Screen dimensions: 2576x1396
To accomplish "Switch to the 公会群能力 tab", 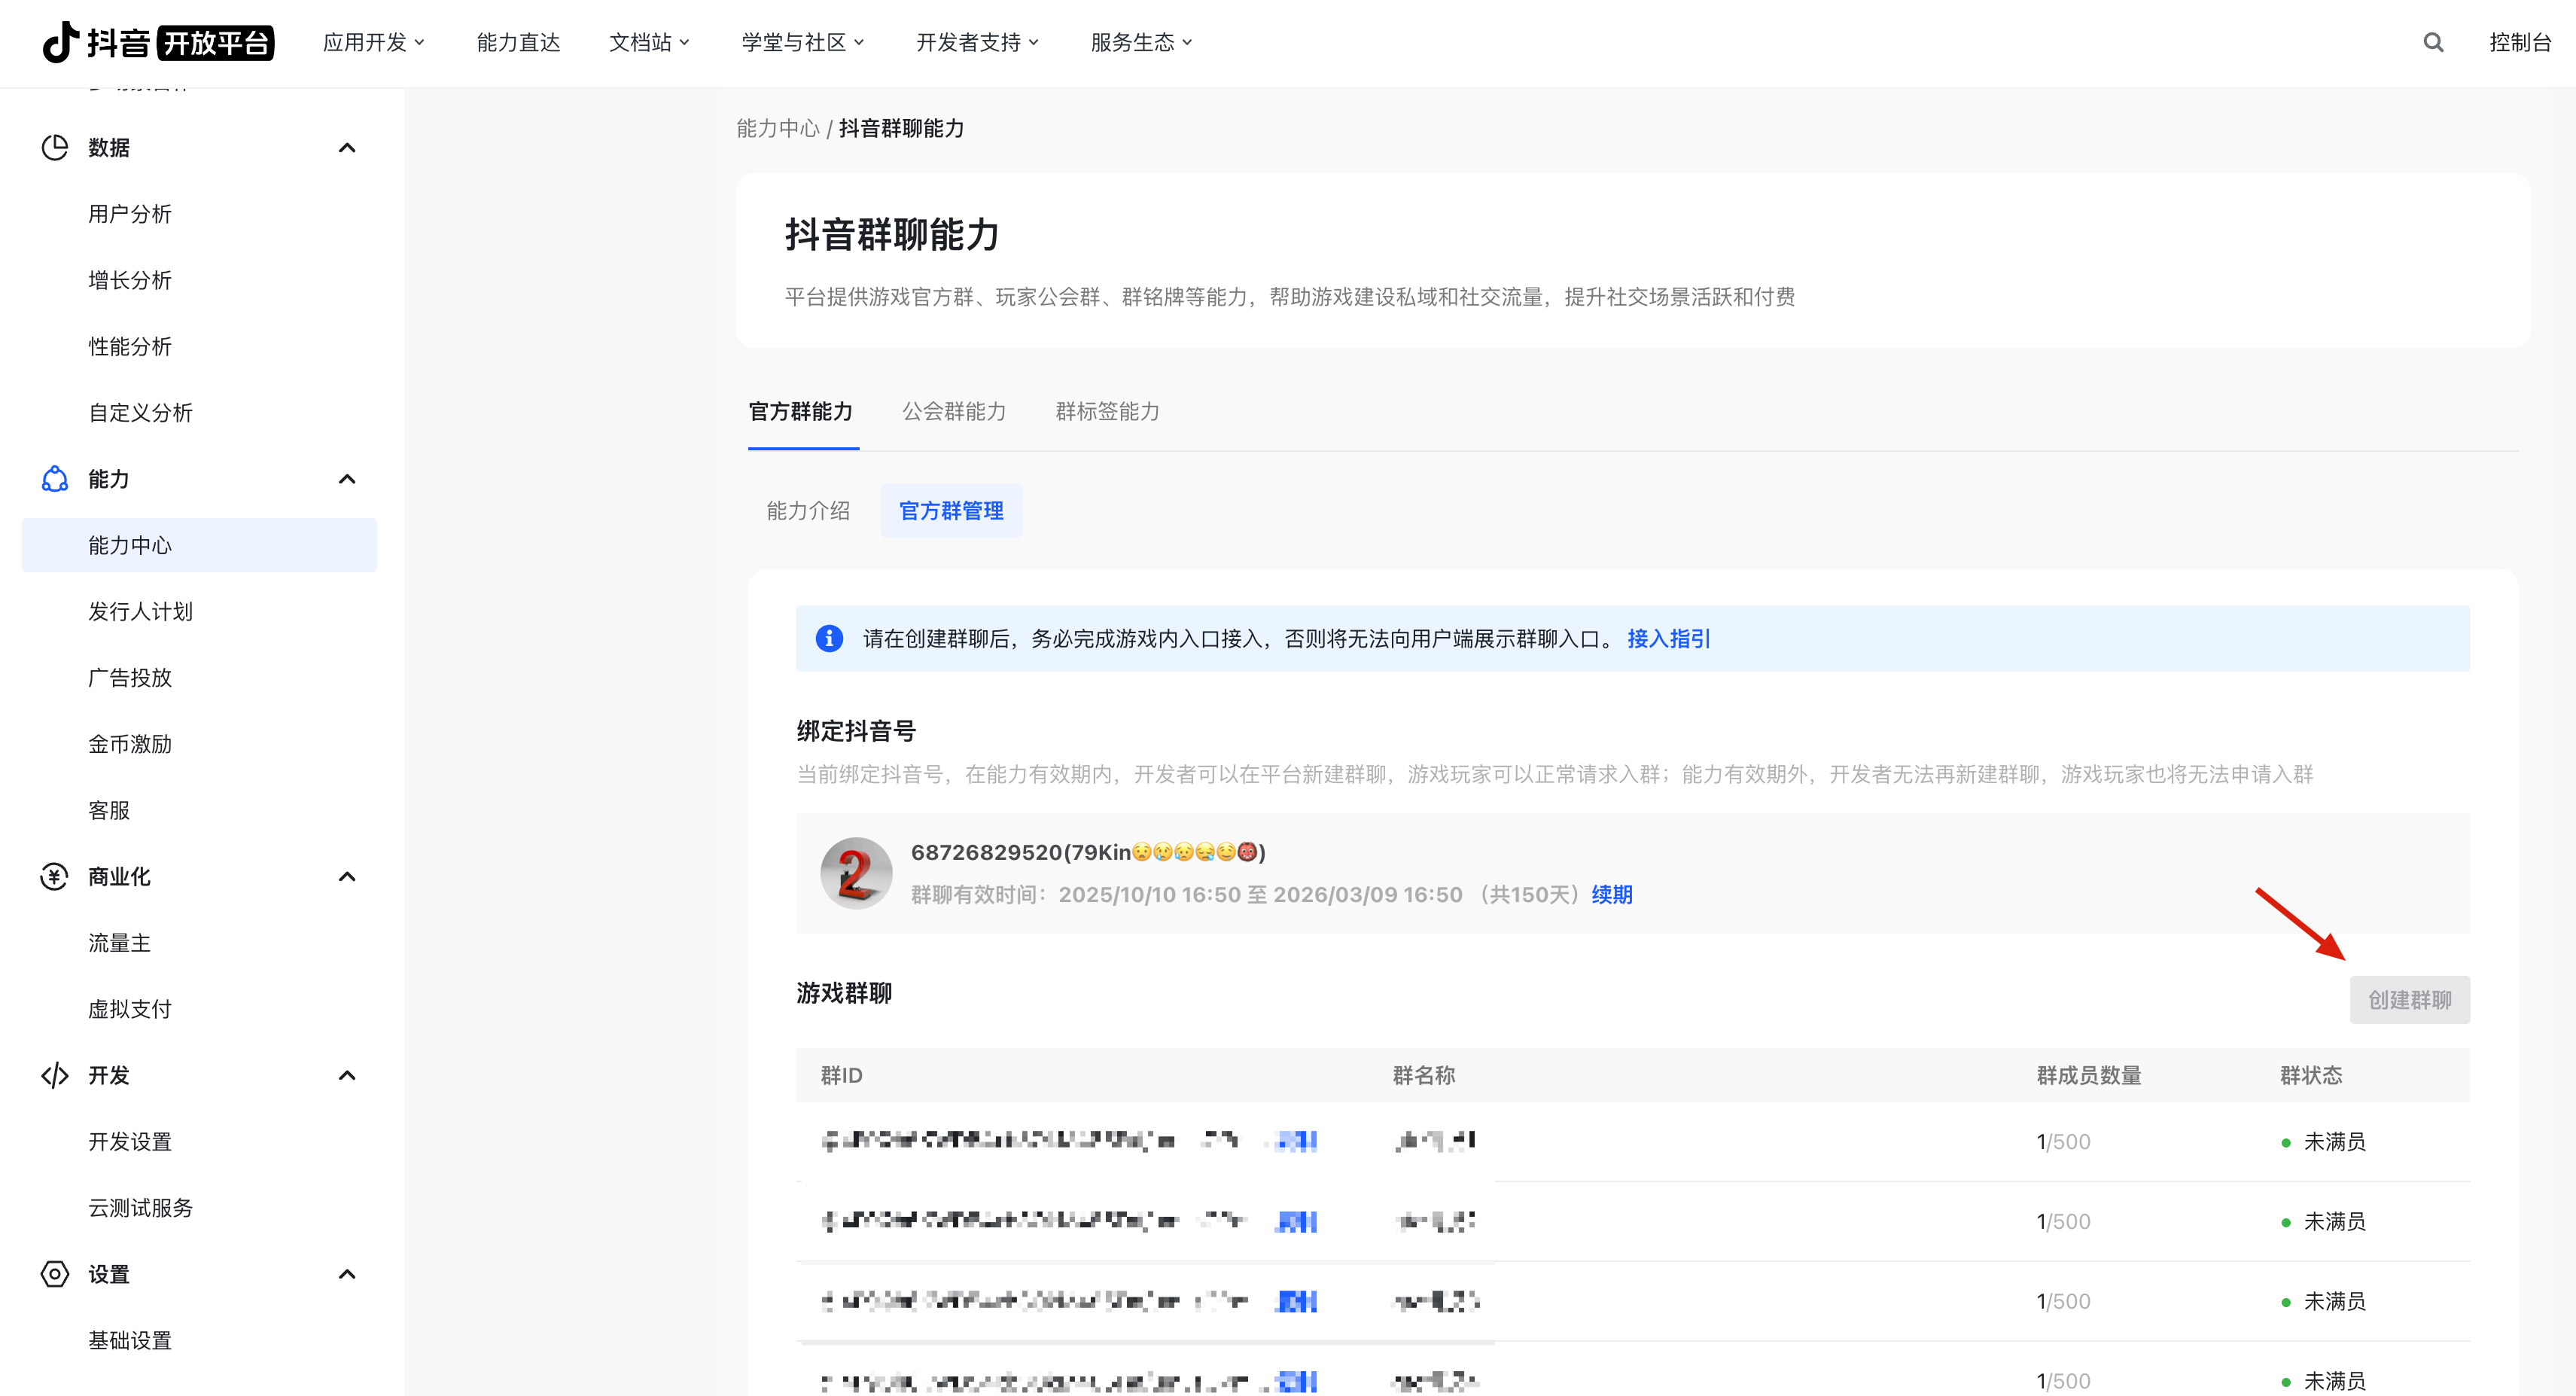I will [954, 411].
